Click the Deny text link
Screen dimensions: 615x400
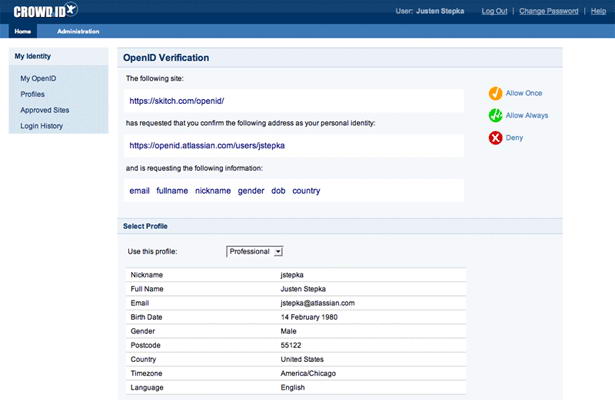(516, 138)
